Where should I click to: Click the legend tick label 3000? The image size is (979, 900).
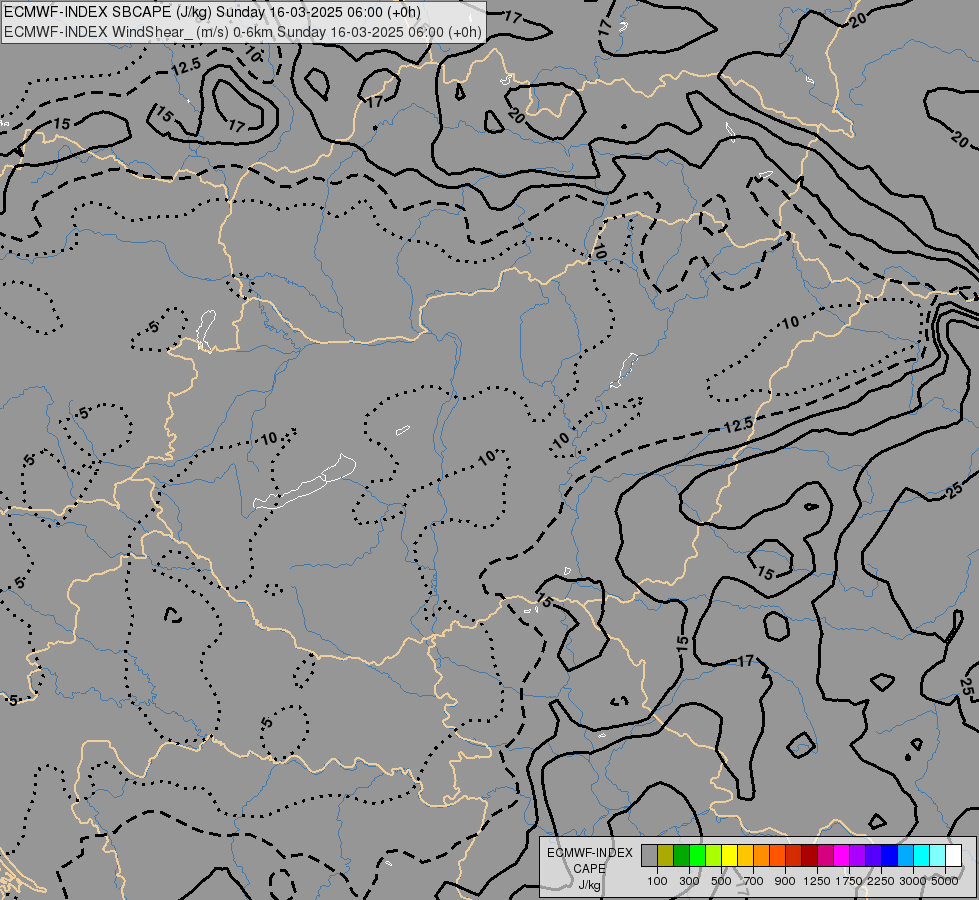point(913,881)
